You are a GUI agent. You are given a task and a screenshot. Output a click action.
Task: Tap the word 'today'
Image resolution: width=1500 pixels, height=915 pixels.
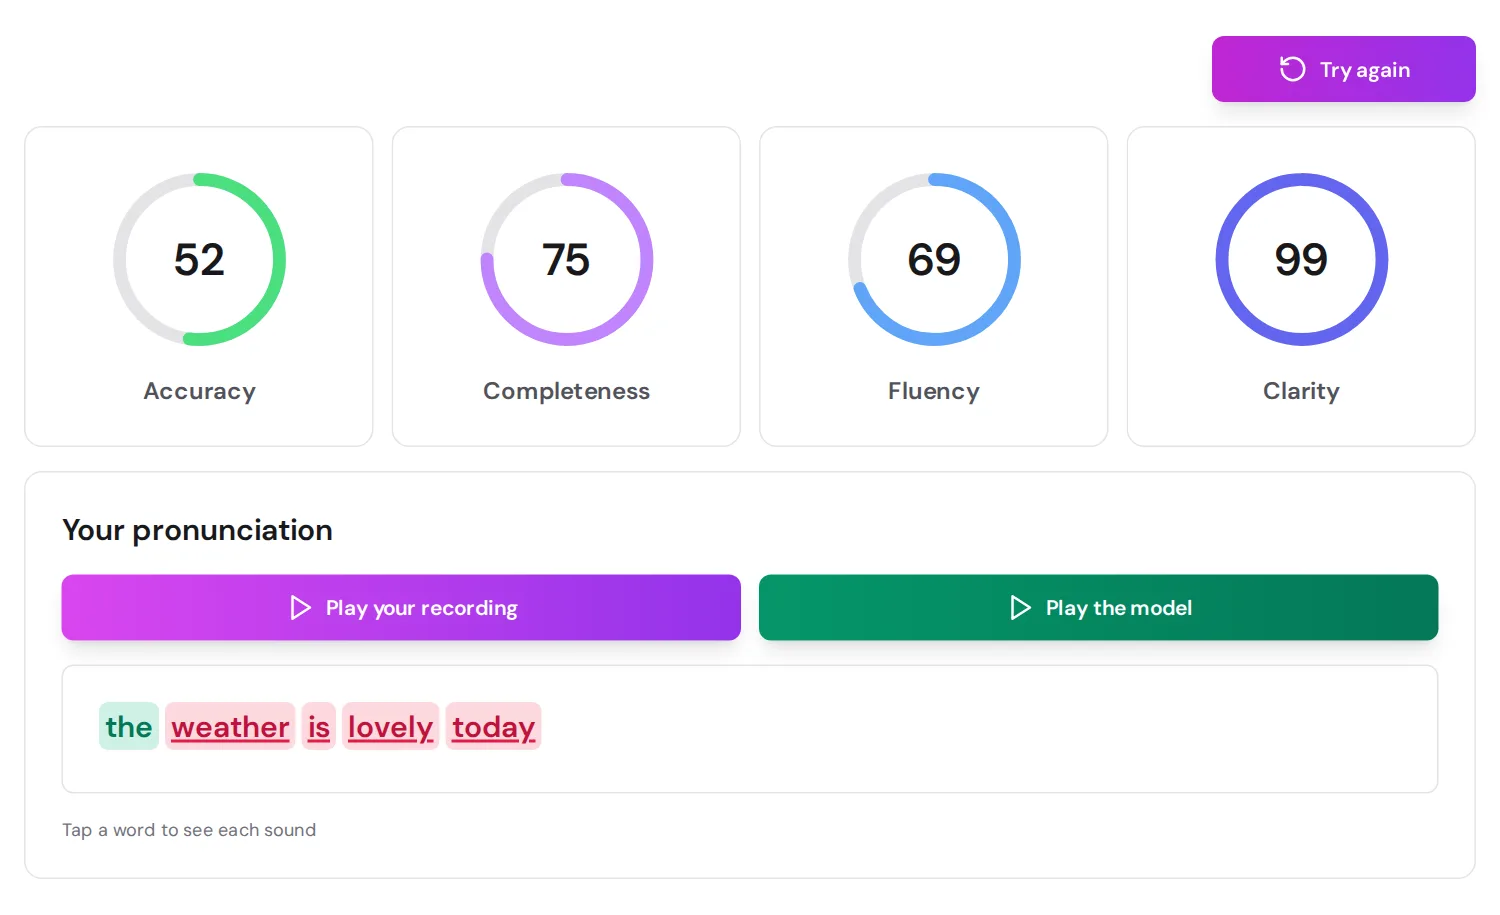[493, 726]
